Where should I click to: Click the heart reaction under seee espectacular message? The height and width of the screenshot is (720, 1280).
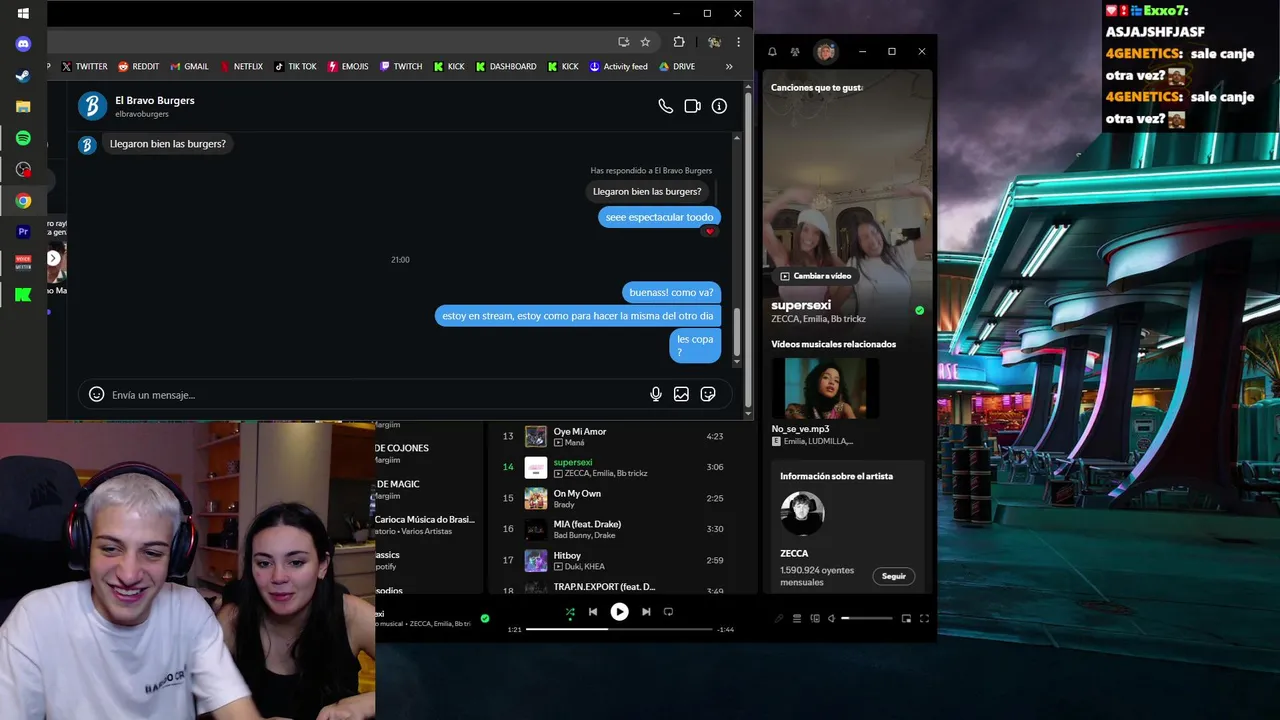[710, 232]
